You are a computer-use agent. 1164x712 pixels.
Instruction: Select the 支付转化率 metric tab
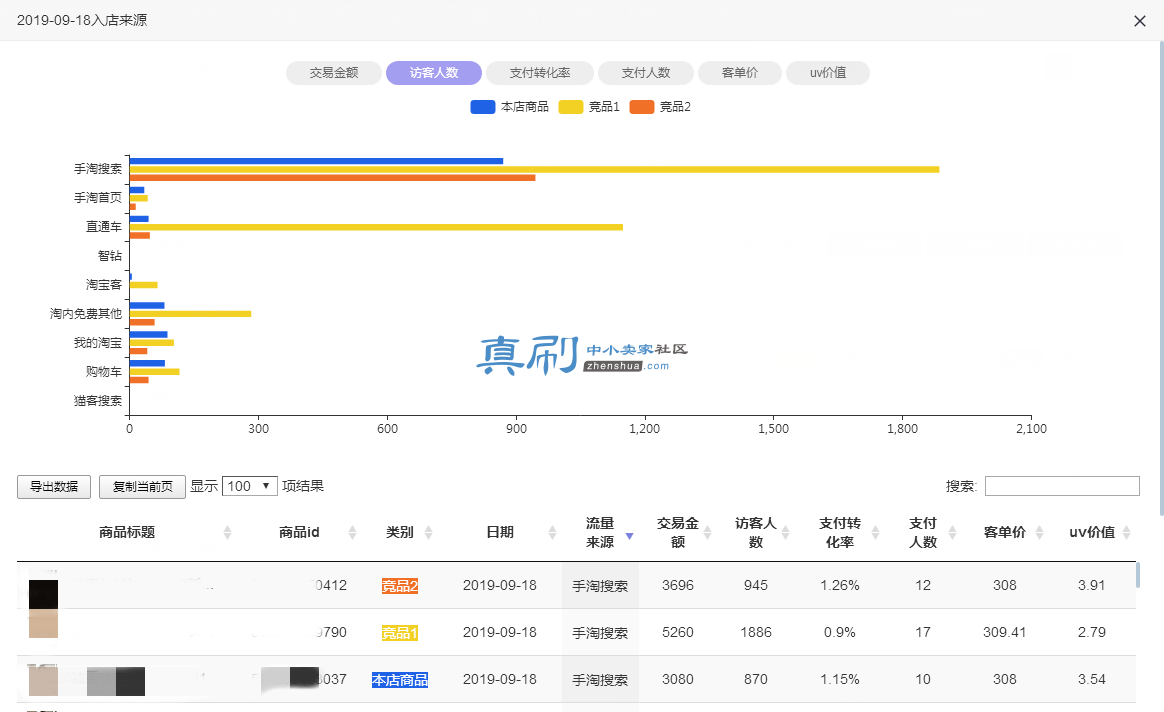[x=540, y=73]
